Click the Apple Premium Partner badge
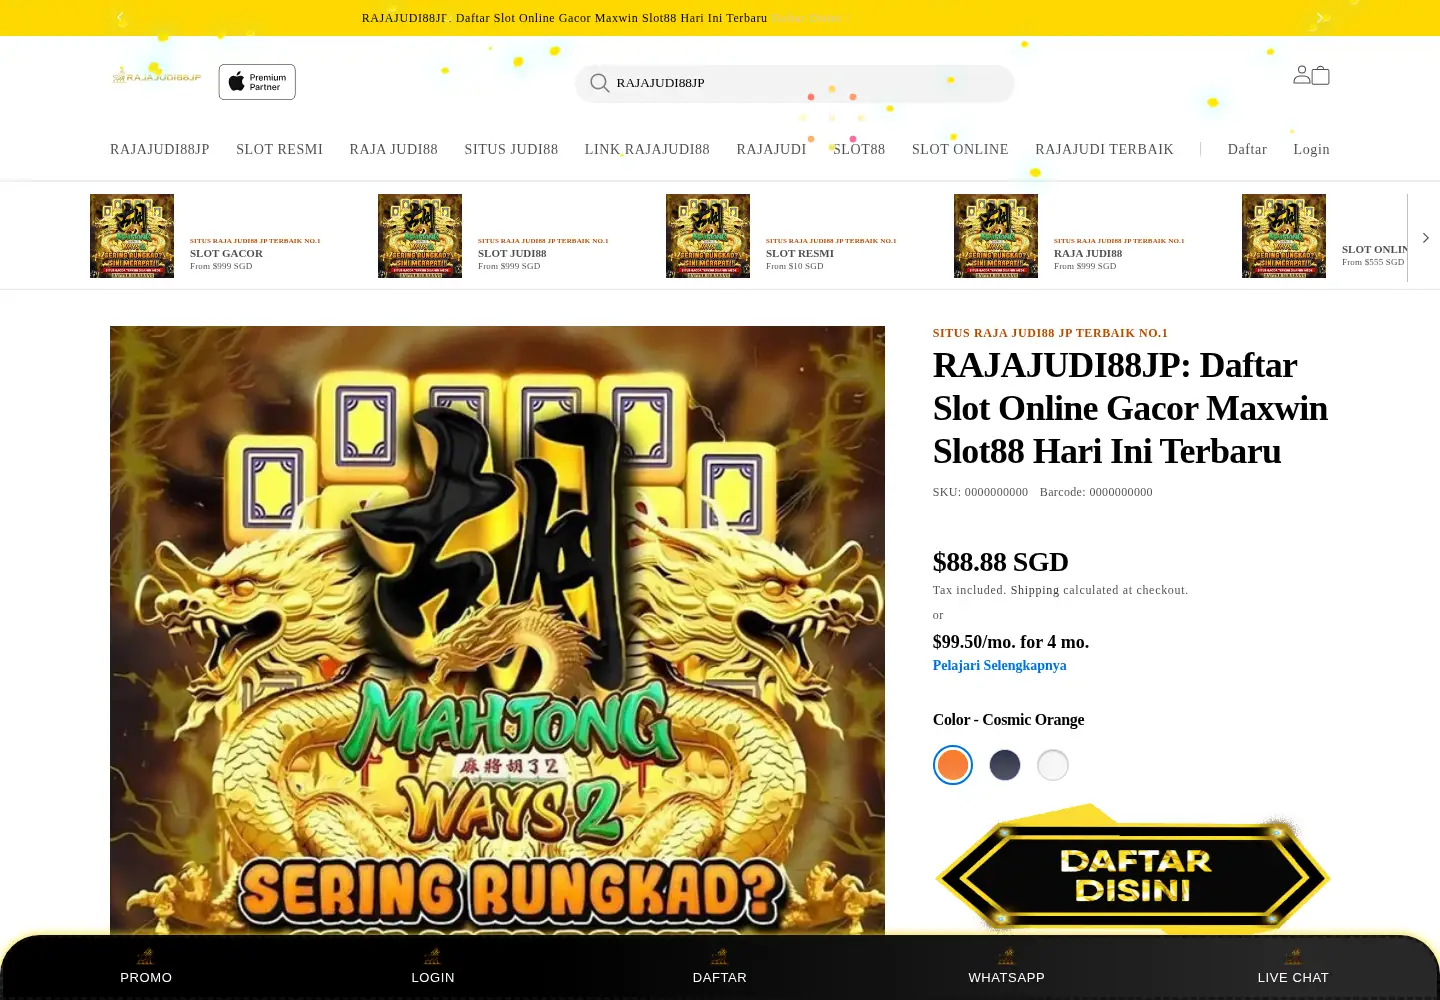Image resolution: width=1440 pixels, height=1000 pixels. pyautogui.click(x=257, y=82)
